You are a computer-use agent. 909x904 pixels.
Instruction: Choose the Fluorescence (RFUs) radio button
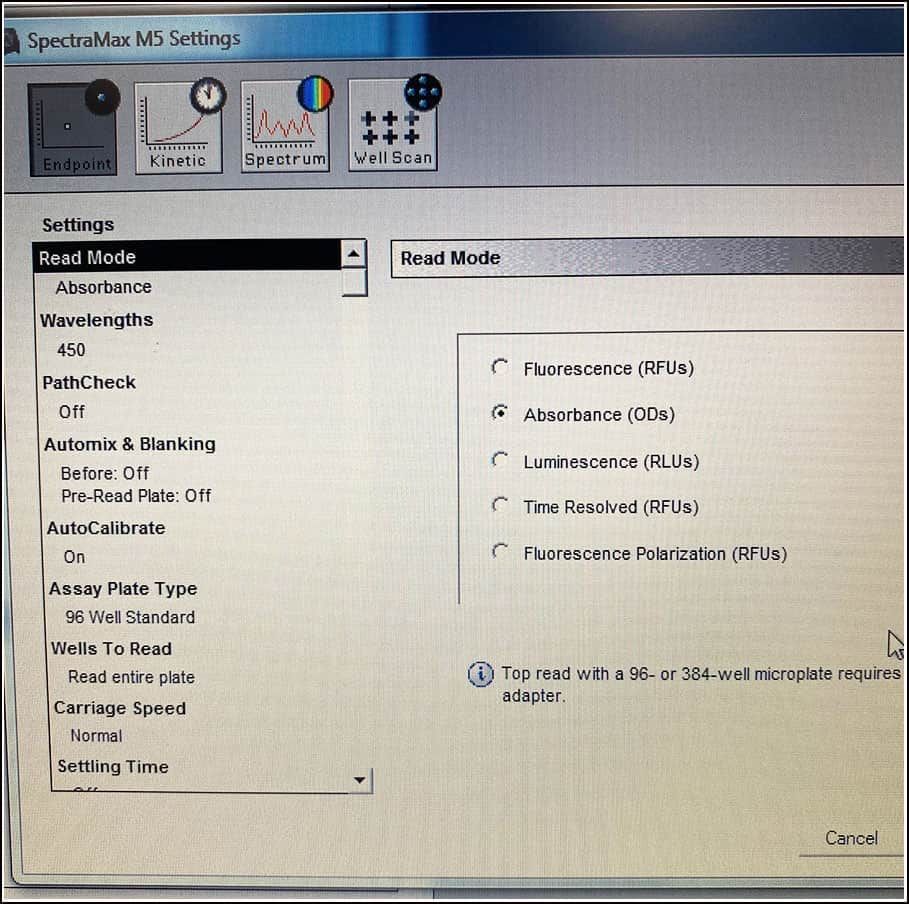500,367
